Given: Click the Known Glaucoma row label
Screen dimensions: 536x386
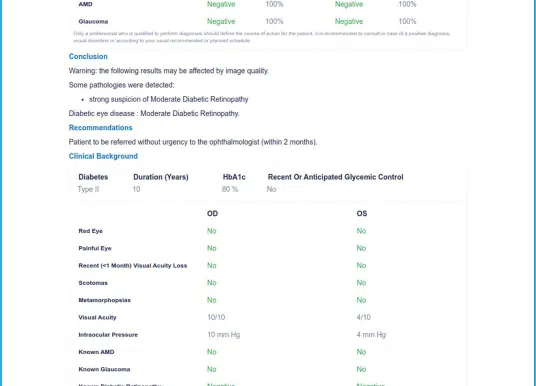Looking at the screenshot, I should coord(104,369).
